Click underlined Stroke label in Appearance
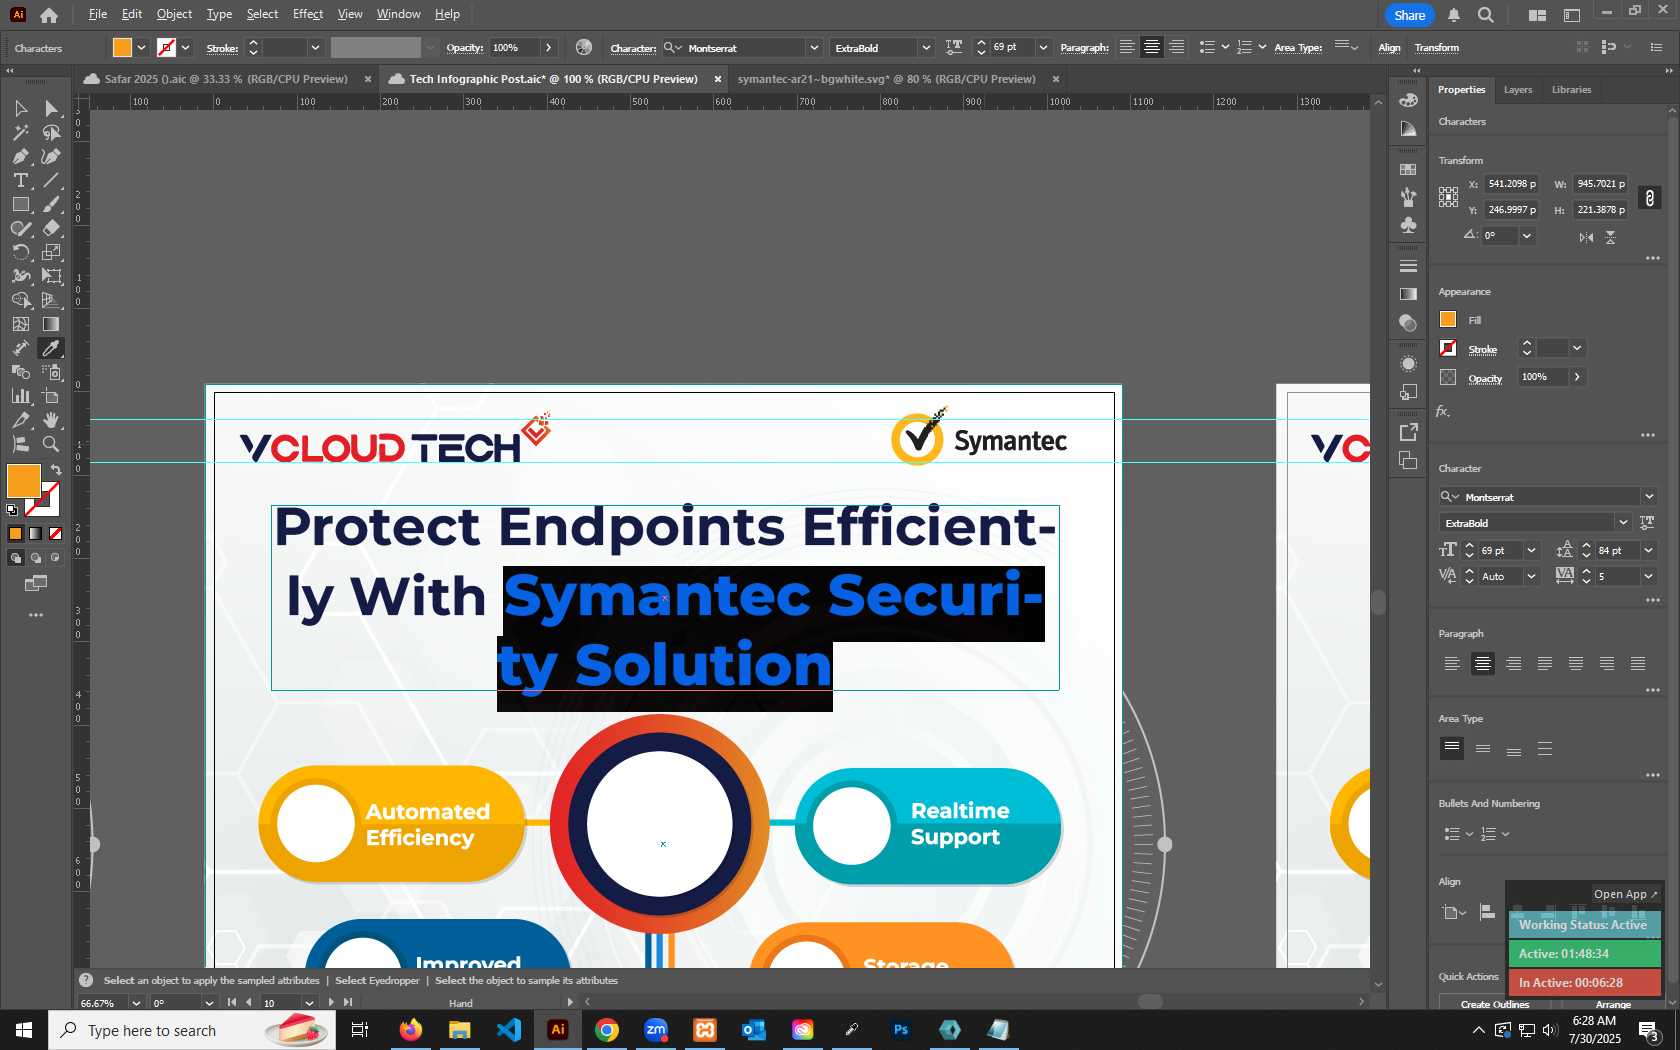Viewport: 1680px width, 1050px height. (x=1482, y=350)
